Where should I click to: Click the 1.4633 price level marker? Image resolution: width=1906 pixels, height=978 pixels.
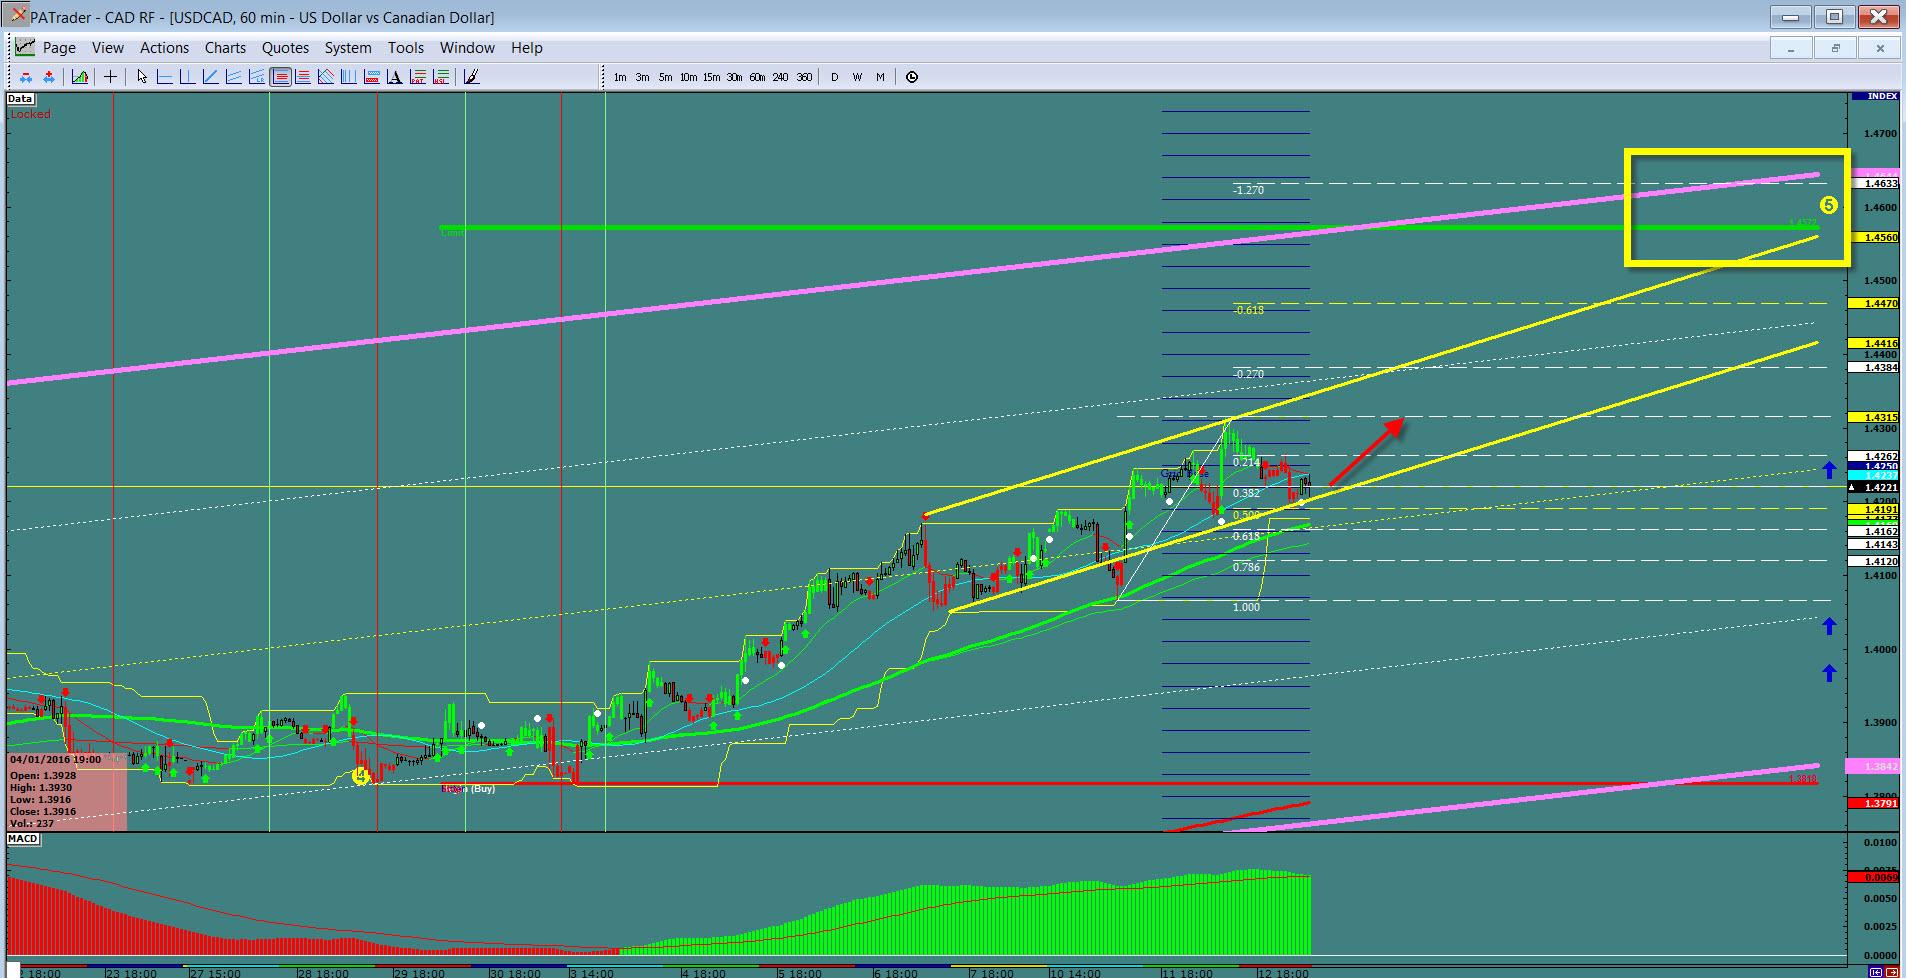pyautogui.click(x=1875, y=184)
